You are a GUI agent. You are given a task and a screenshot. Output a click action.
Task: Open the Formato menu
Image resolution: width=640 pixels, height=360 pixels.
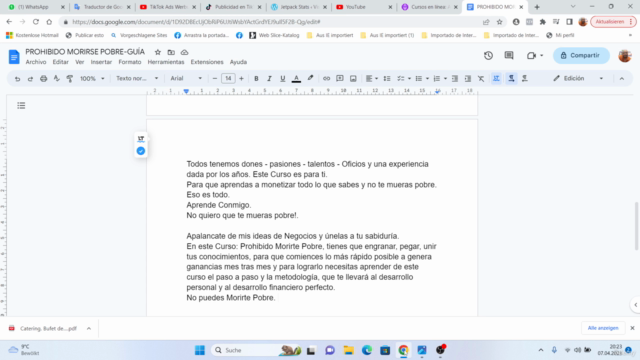(130, 62)
